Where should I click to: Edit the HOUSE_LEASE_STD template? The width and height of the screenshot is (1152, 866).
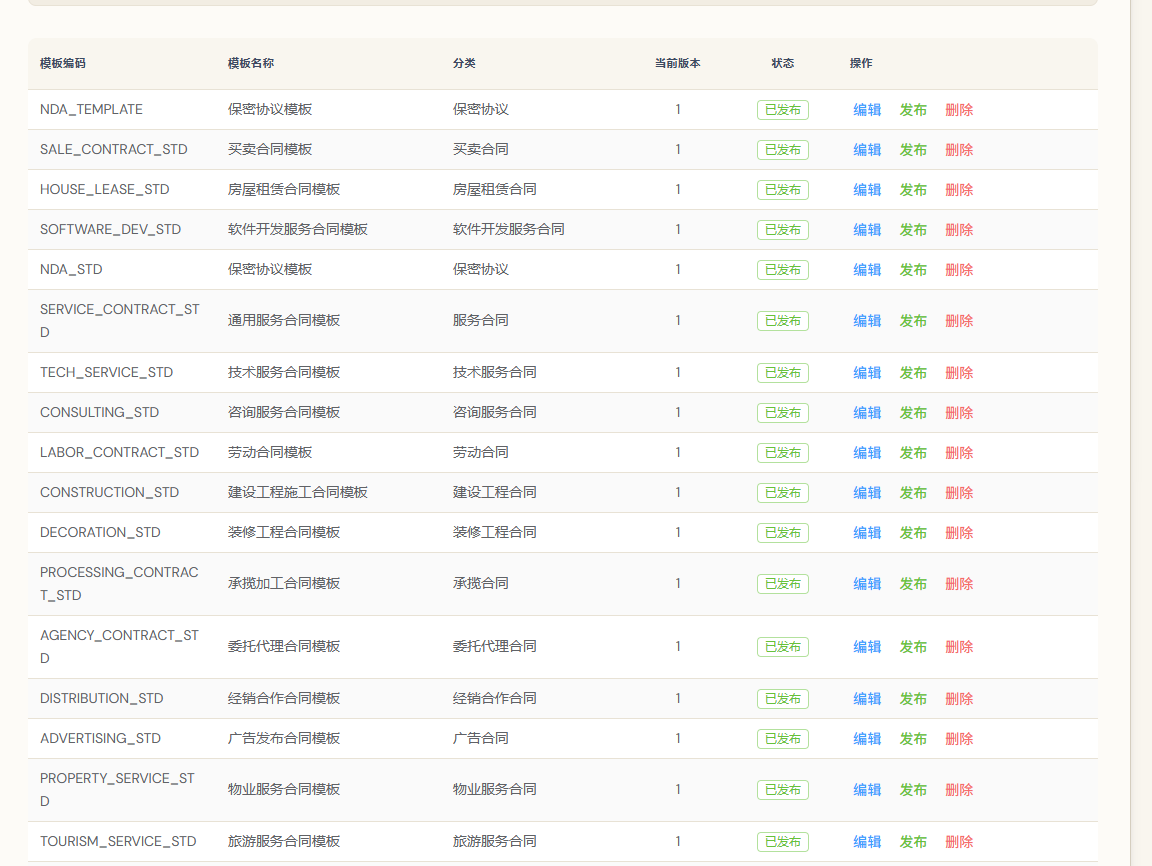pyautogui.click(x=867, y=190)
